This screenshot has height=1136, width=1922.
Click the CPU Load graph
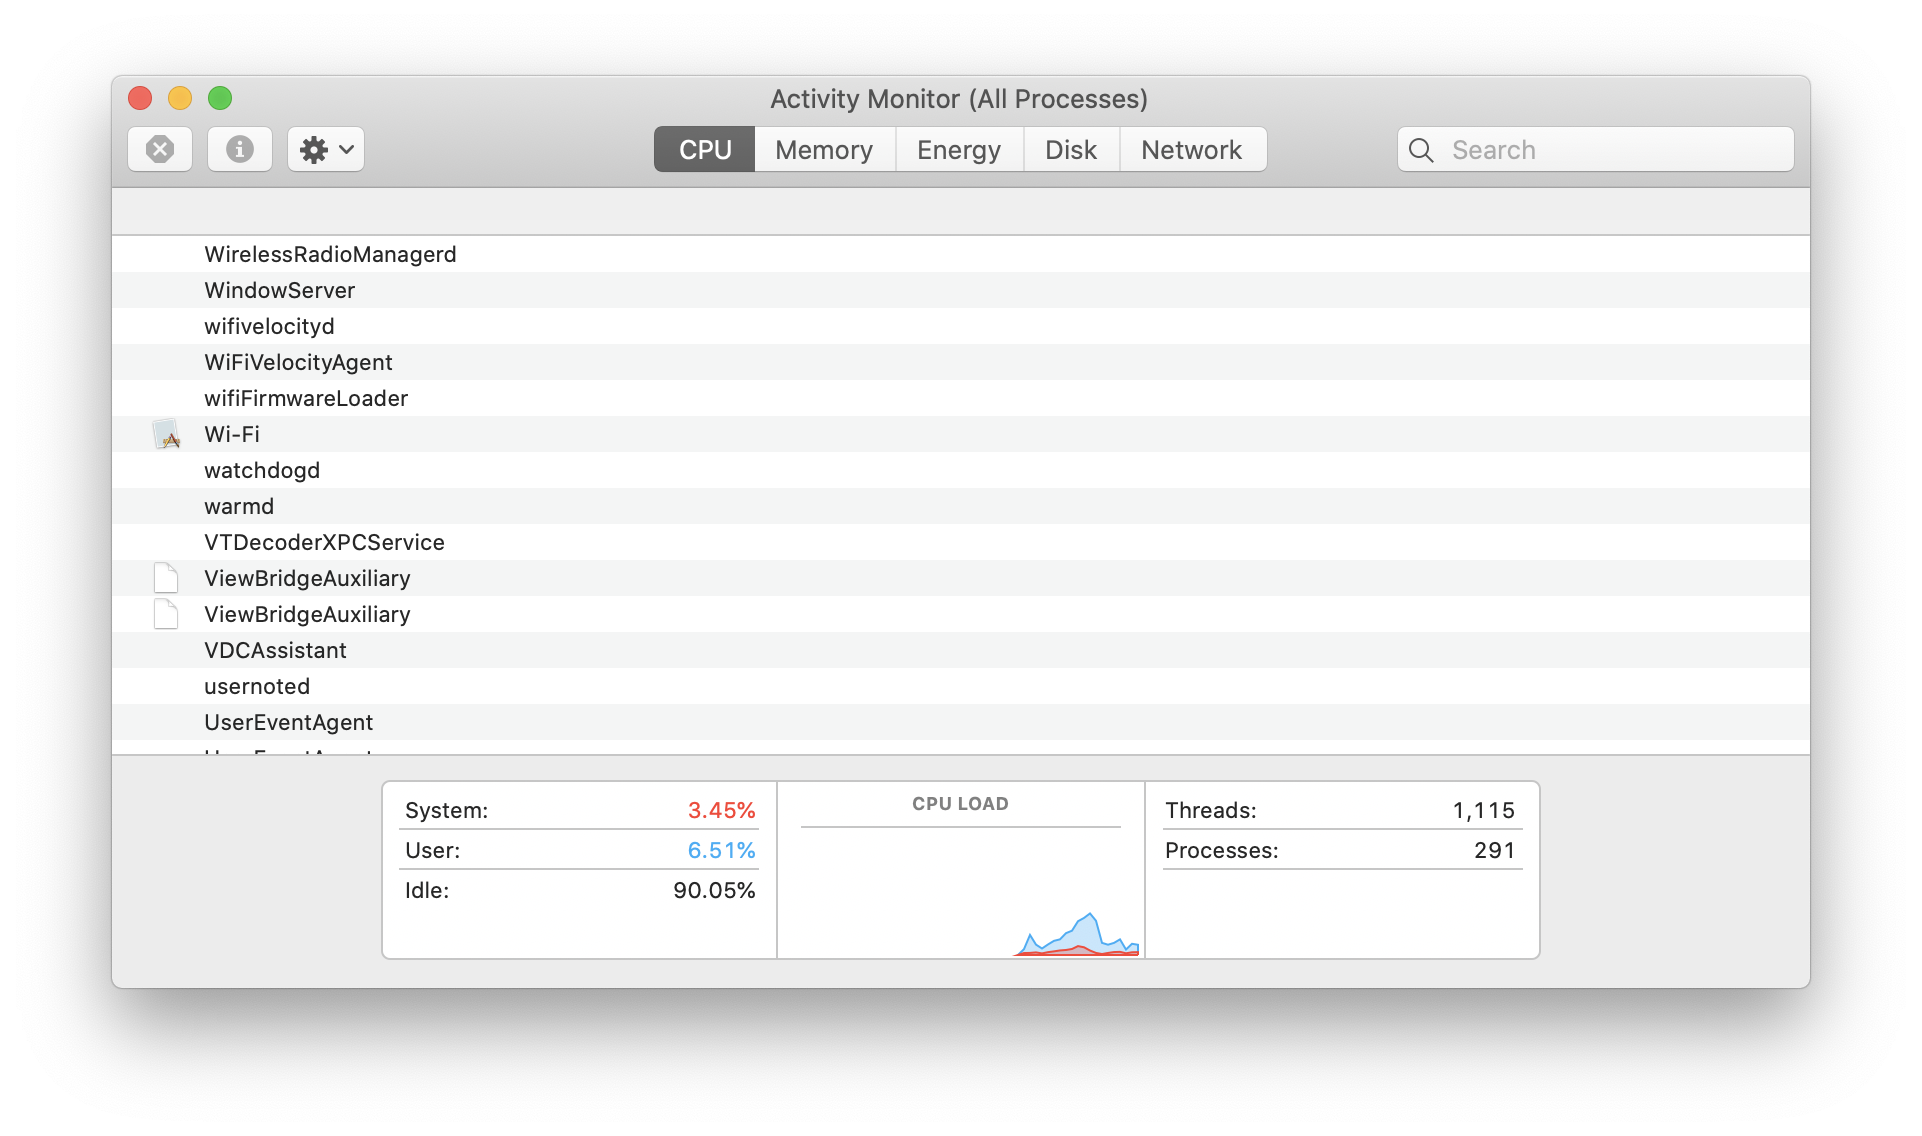[x=960, y=890]
